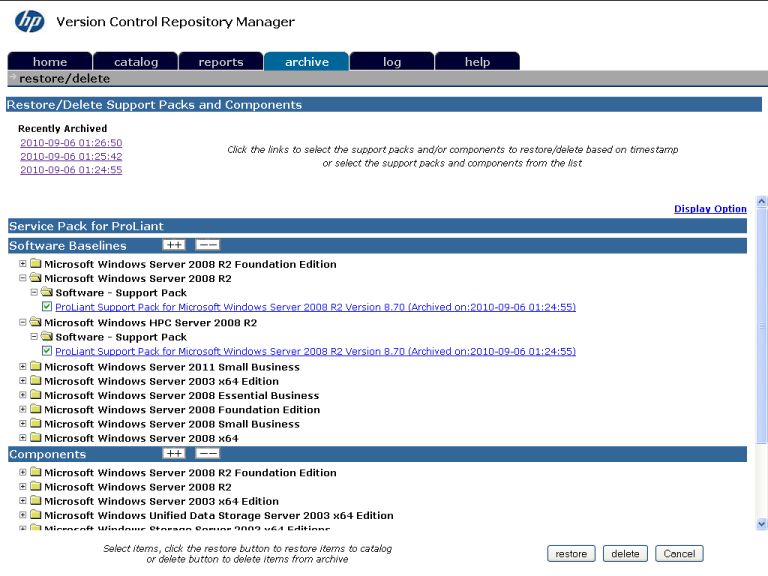Open the Display Option link

point(710,209)
